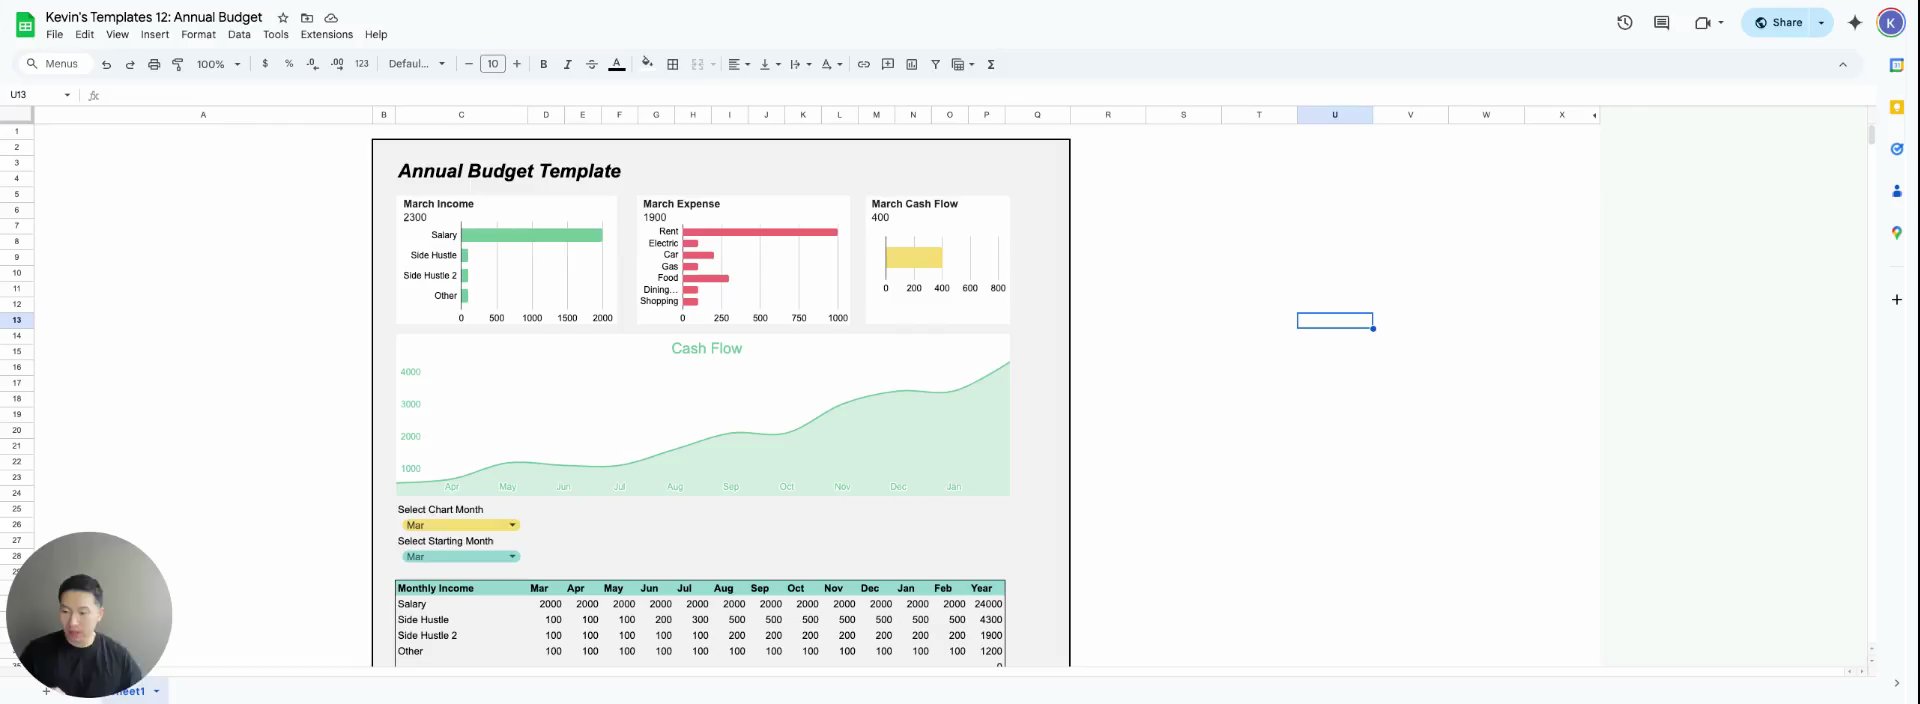Open the Tools menu
The height and width of the screenshot is (704, 1920).
(x=276, y=34)
